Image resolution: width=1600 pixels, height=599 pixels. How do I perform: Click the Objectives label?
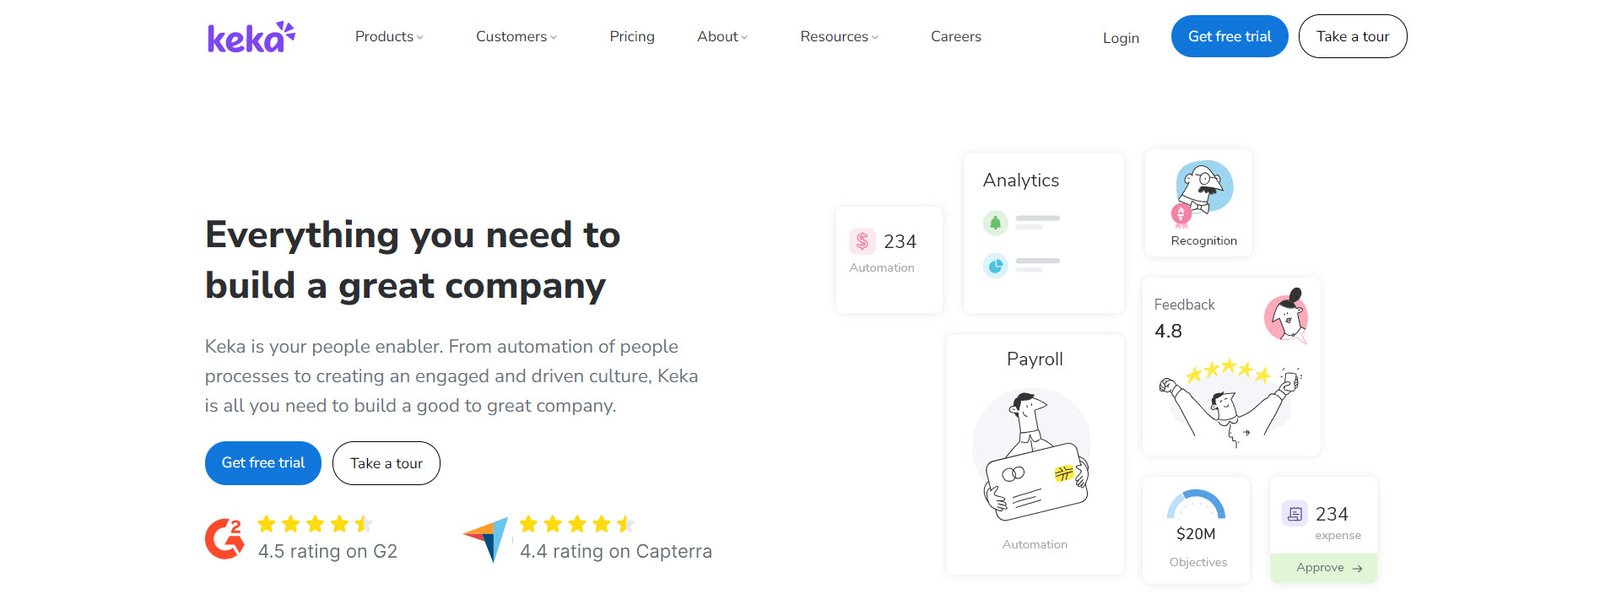point(1198,562)
